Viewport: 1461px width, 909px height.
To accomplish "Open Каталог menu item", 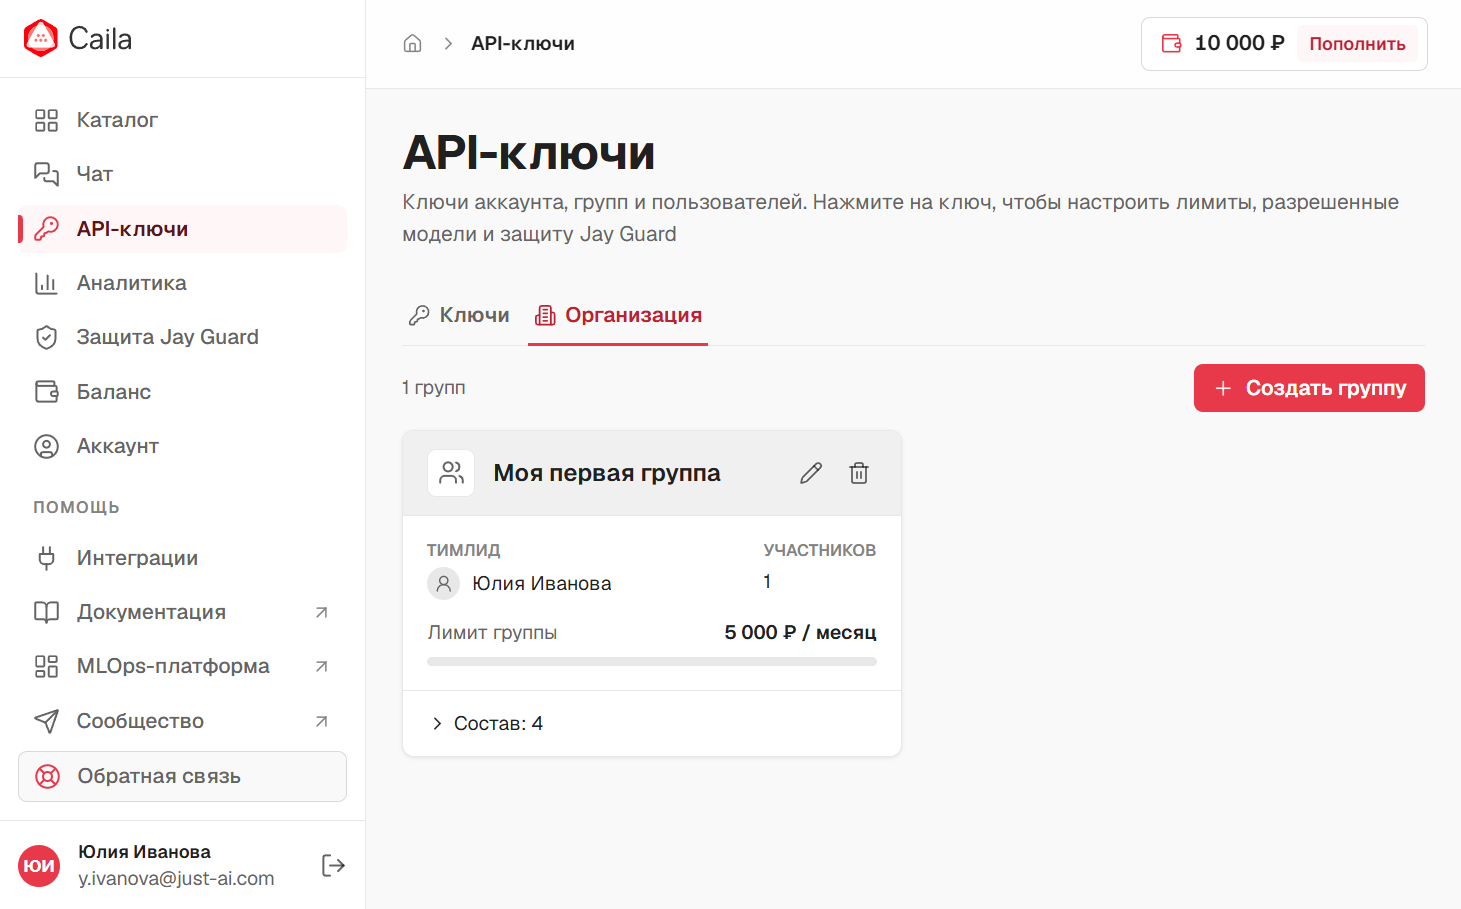I will tap(182, 120).
